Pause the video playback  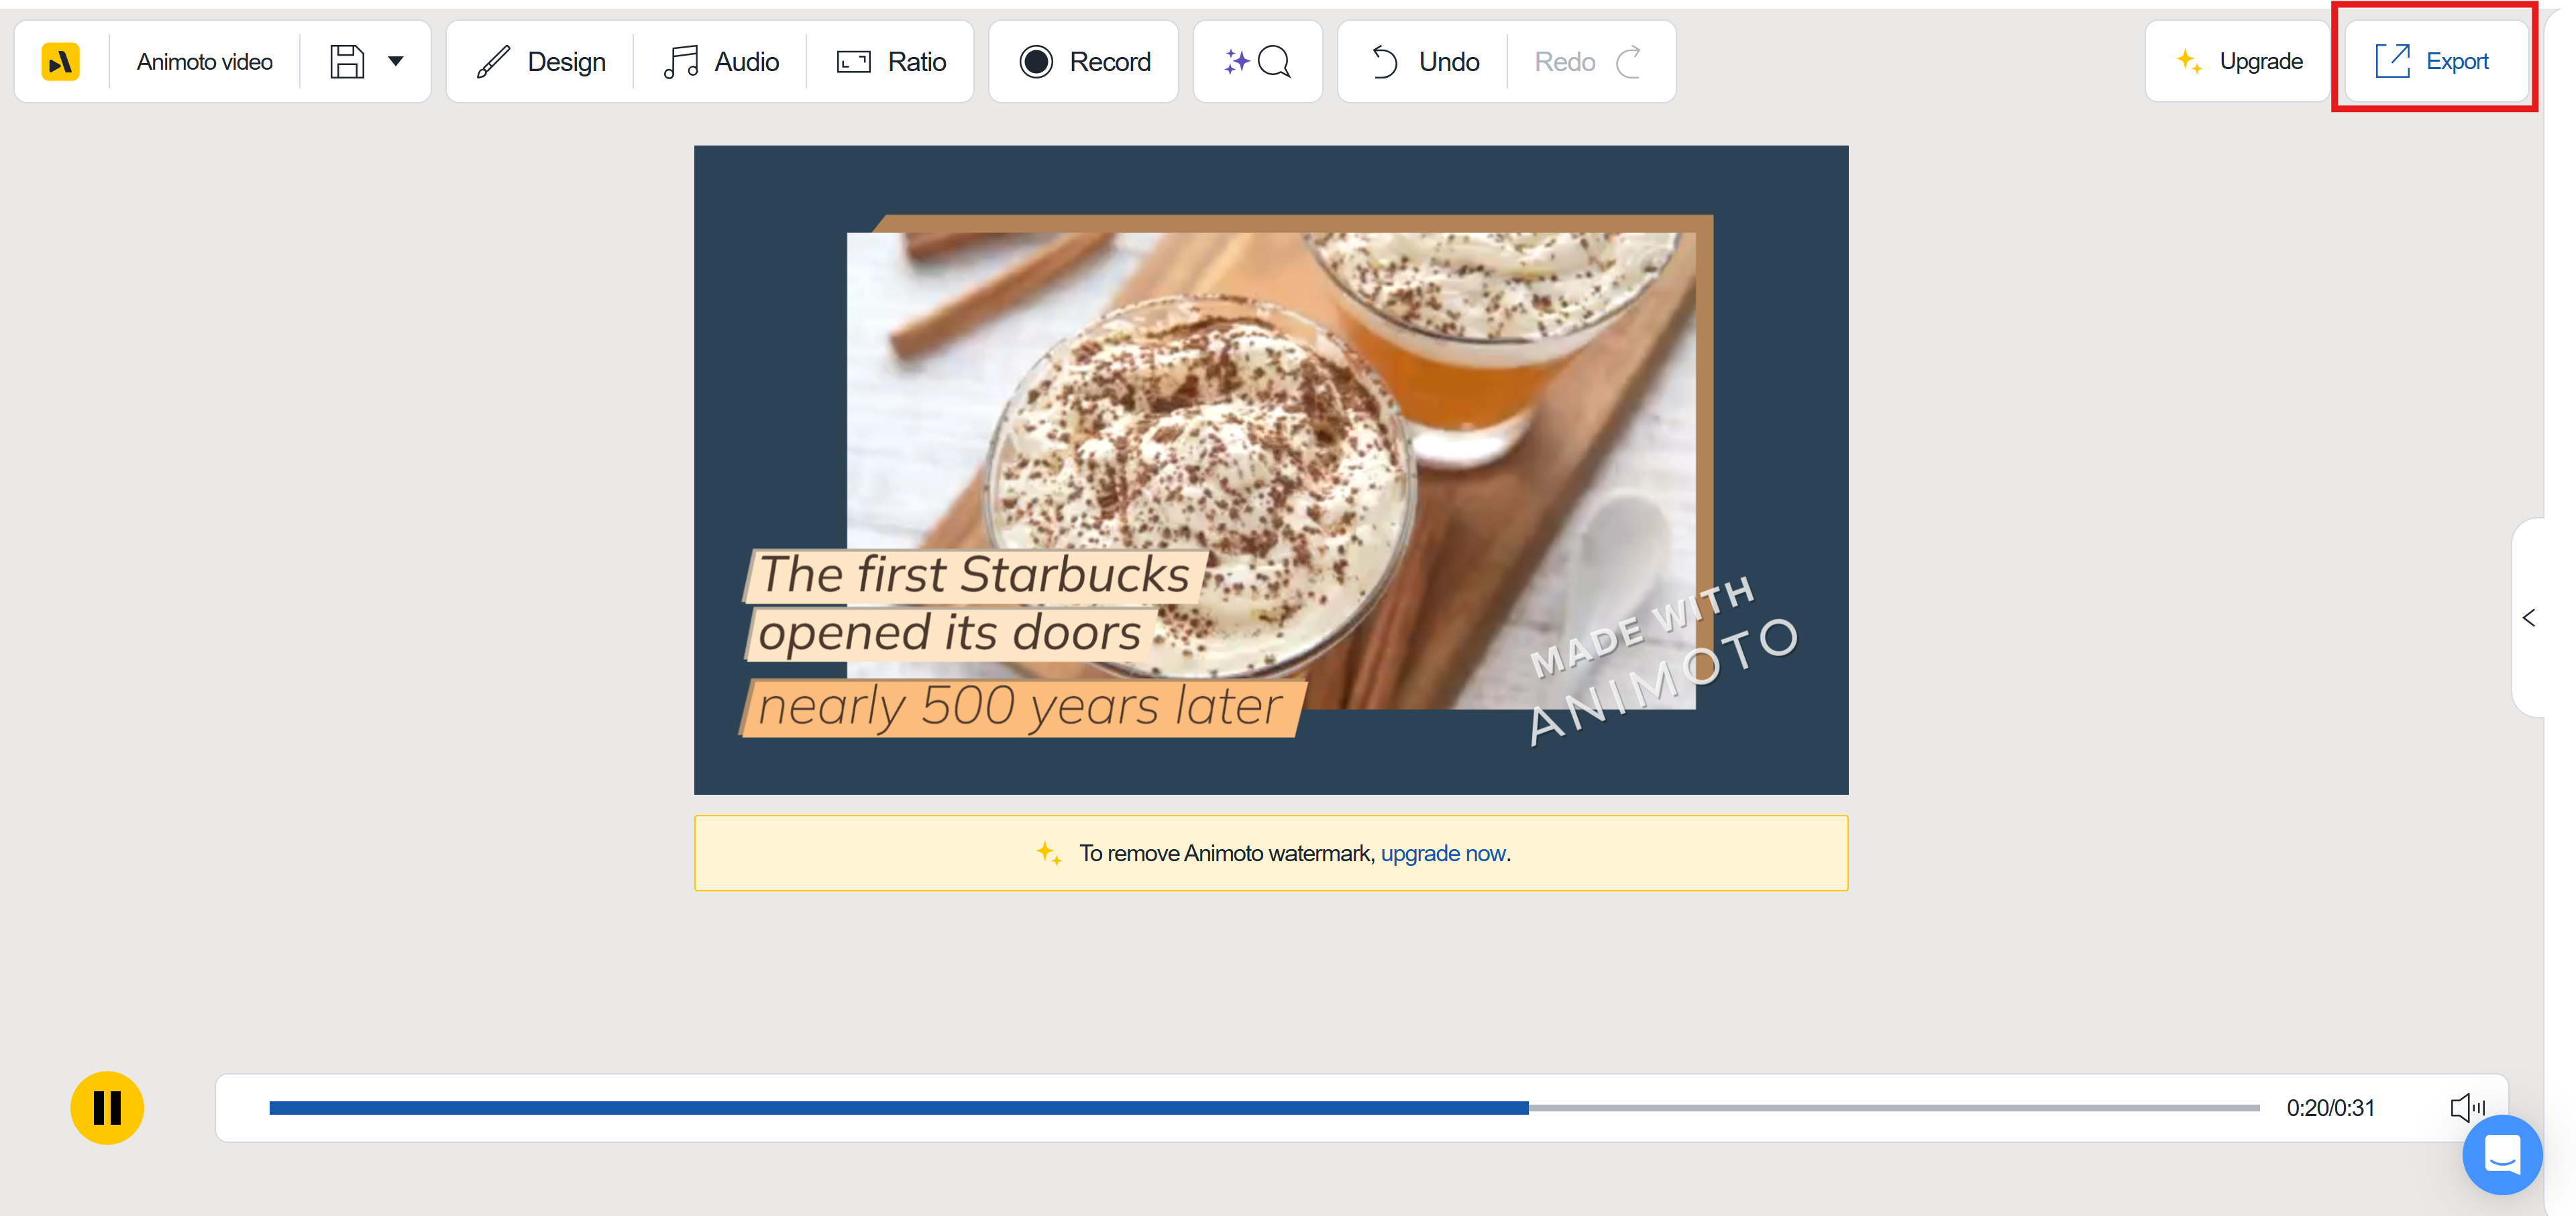(x=106, y=1107)
